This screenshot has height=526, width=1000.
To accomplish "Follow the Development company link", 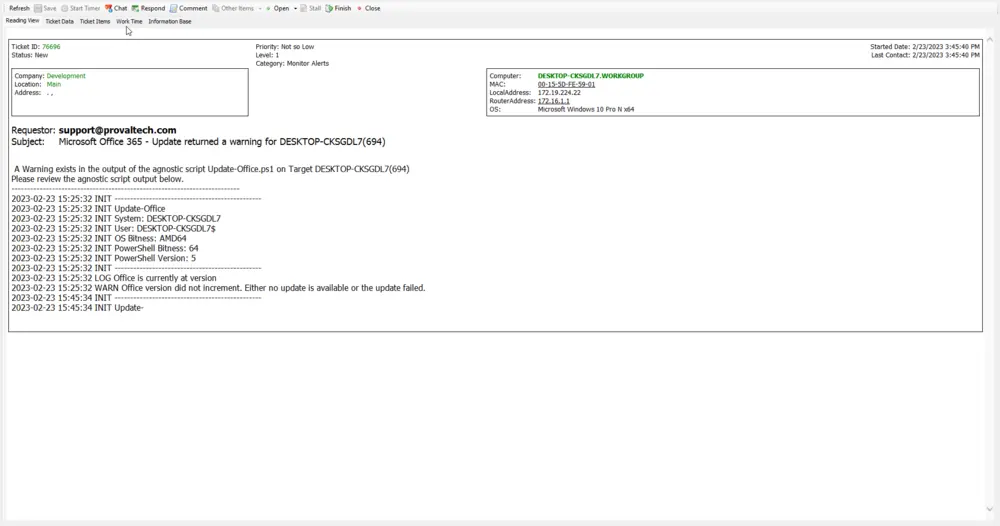I will pos(66,76).
